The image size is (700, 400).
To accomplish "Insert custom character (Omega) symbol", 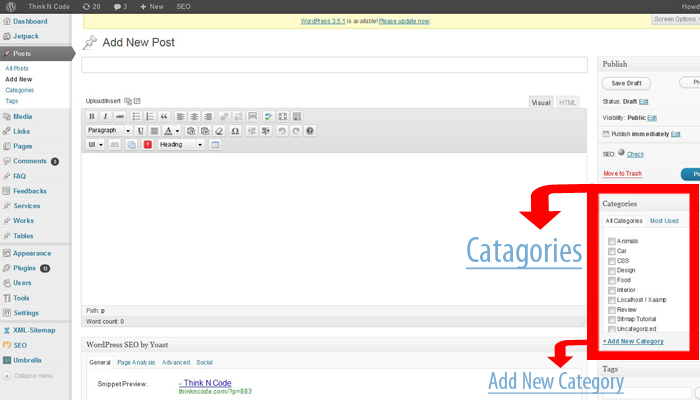I will [235, 131].
